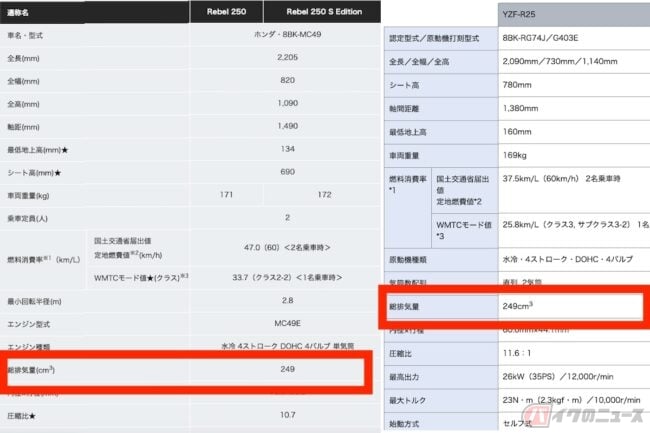Click the 最小回転半径 value 2.8

click(x=287, y=299)
